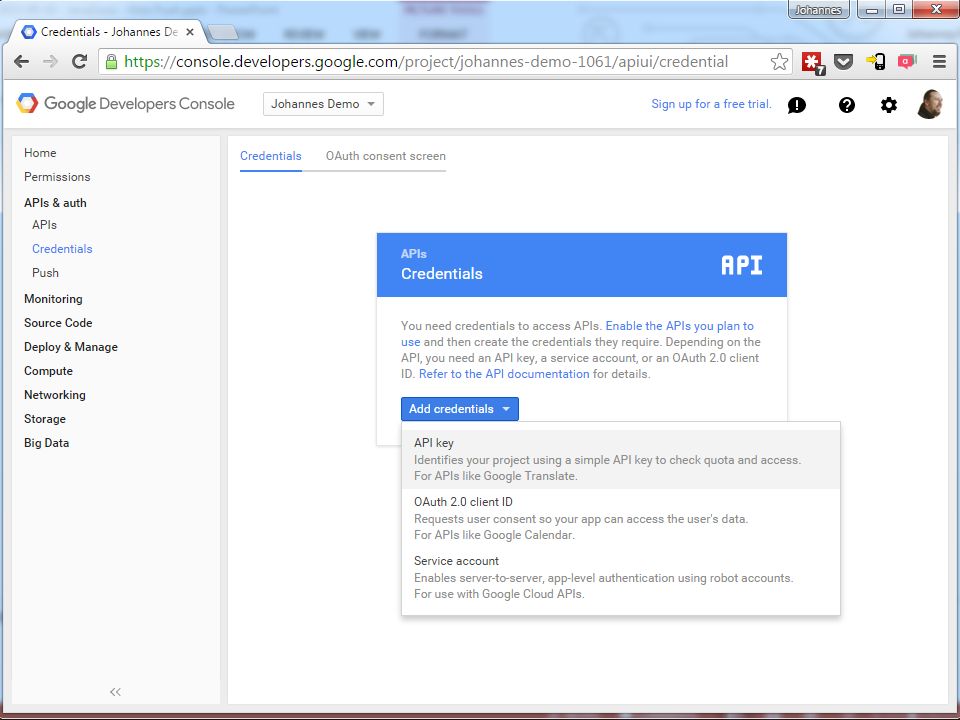Expand the Compute section
960x720 pixels.
48,371
